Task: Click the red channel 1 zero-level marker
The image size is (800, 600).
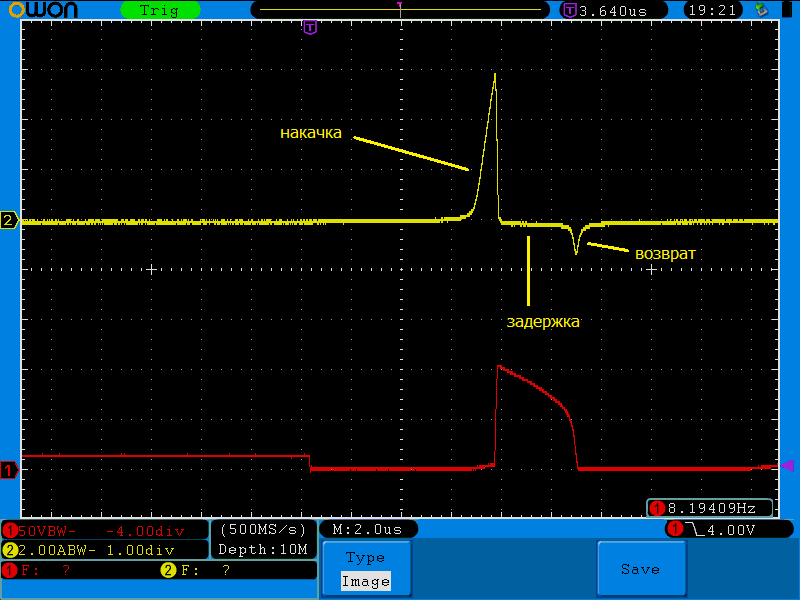Action: [9, 469]
